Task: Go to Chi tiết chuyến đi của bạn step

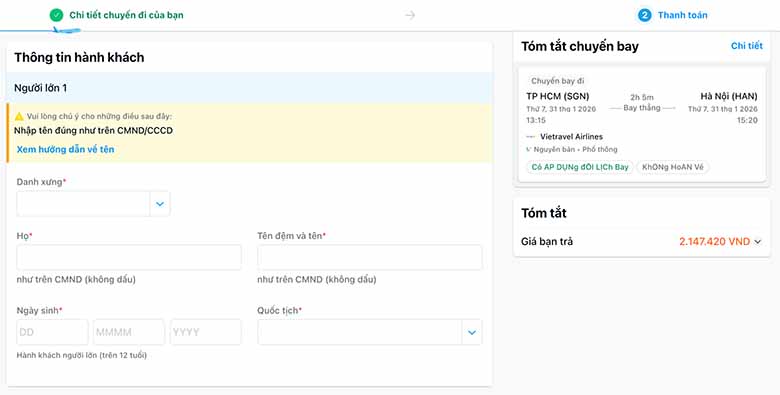Action: tap(126, 15)
